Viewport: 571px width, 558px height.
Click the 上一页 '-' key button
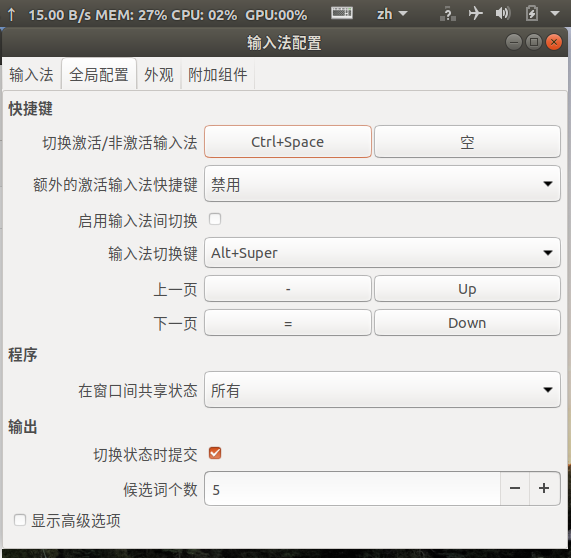[288, 289]
